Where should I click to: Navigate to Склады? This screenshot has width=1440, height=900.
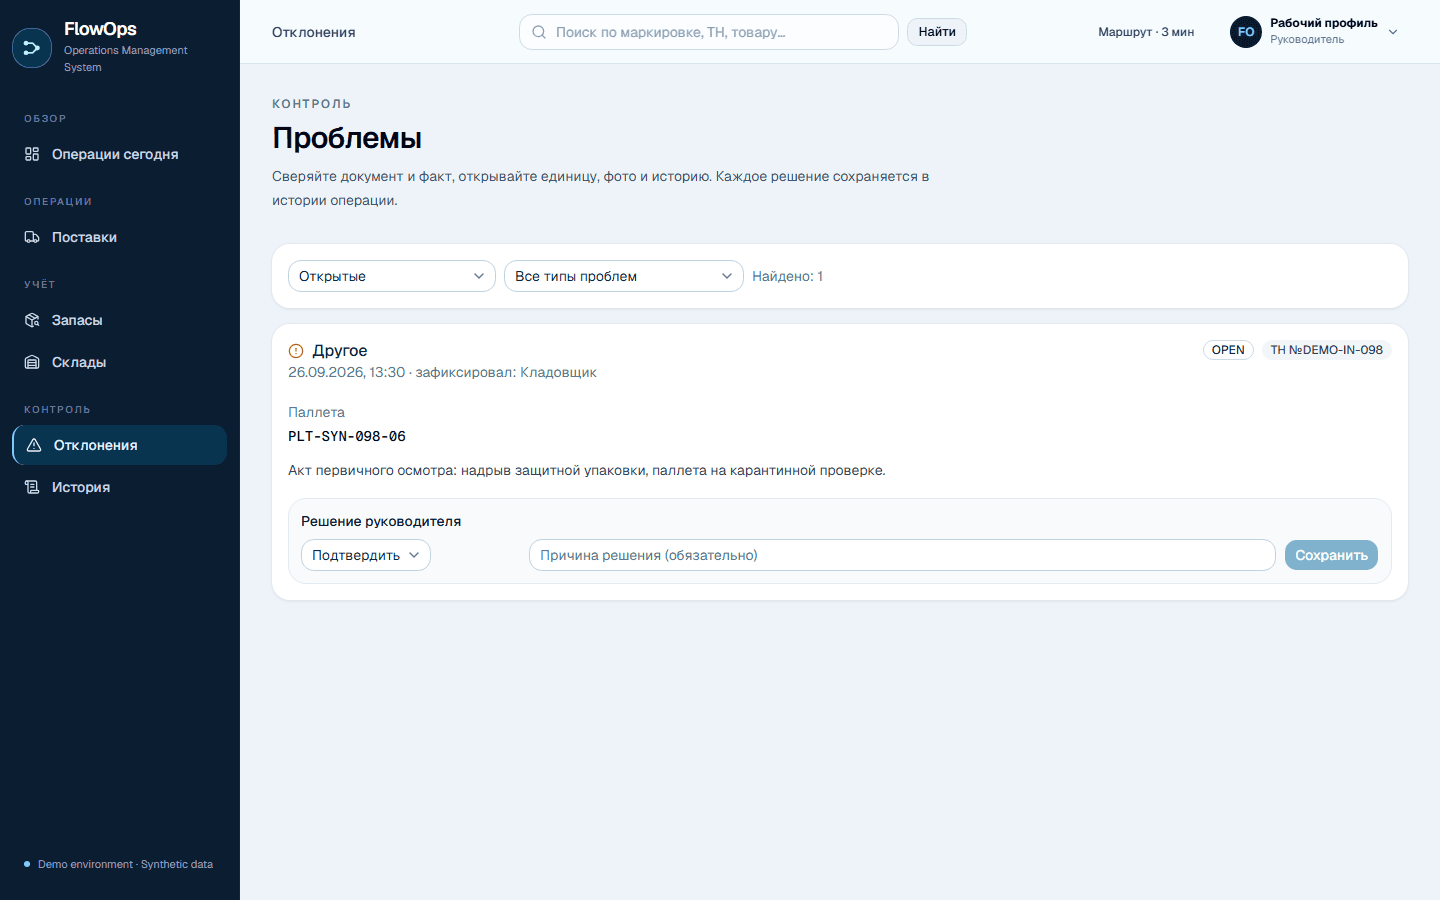coord(120,362)
